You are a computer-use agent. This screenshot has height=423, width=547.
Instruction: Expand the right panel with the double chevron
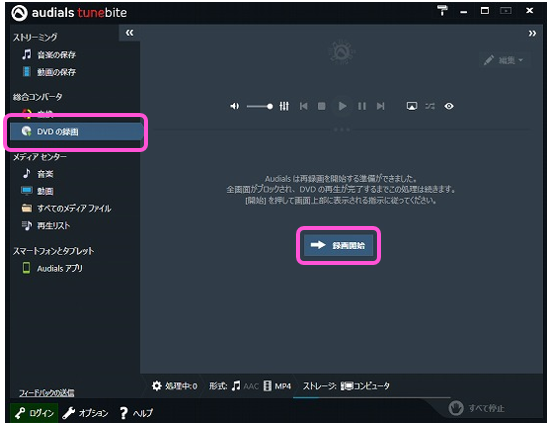tap(532, 33)
